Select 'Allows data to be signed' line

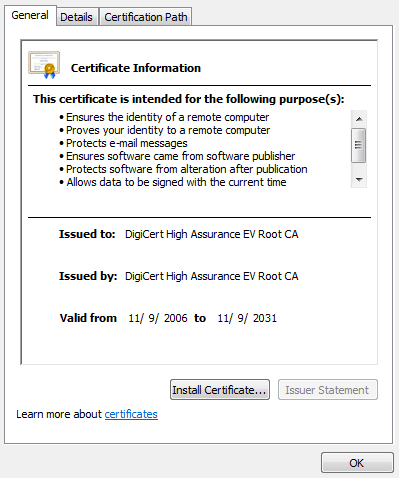click(x=173, y=182)
